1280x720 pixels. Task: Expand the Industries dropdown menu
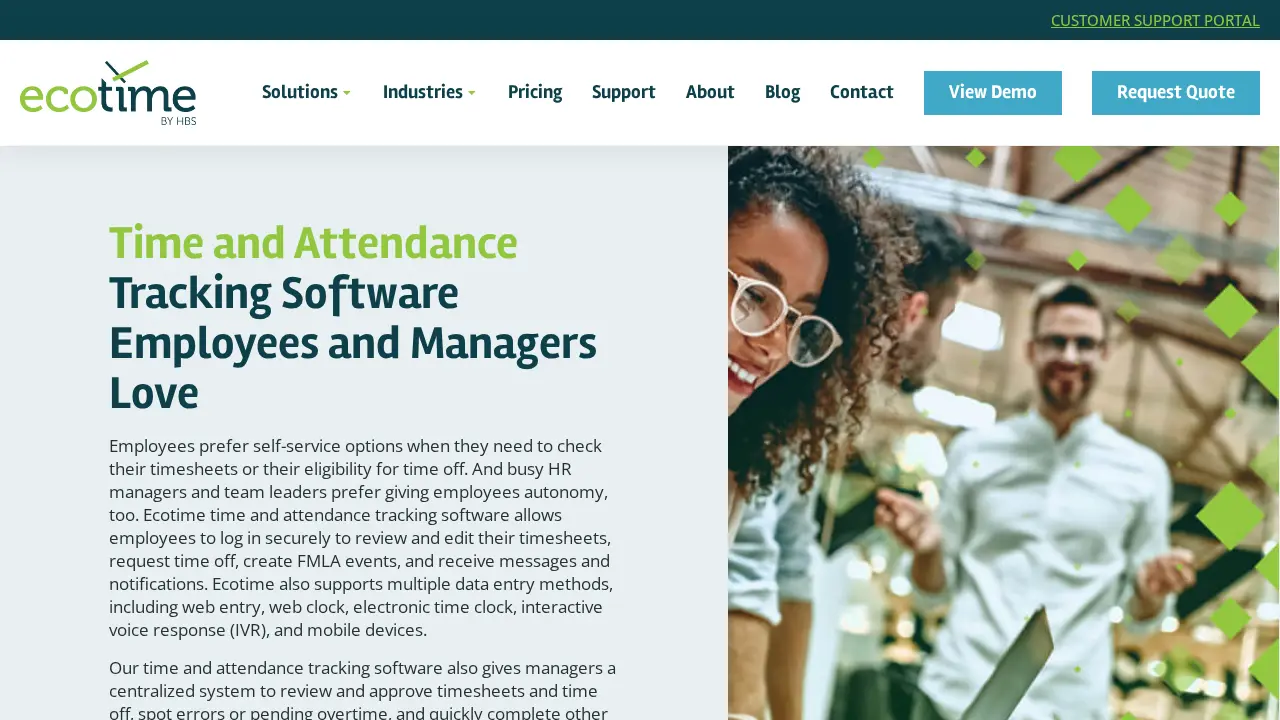[430, 93]
